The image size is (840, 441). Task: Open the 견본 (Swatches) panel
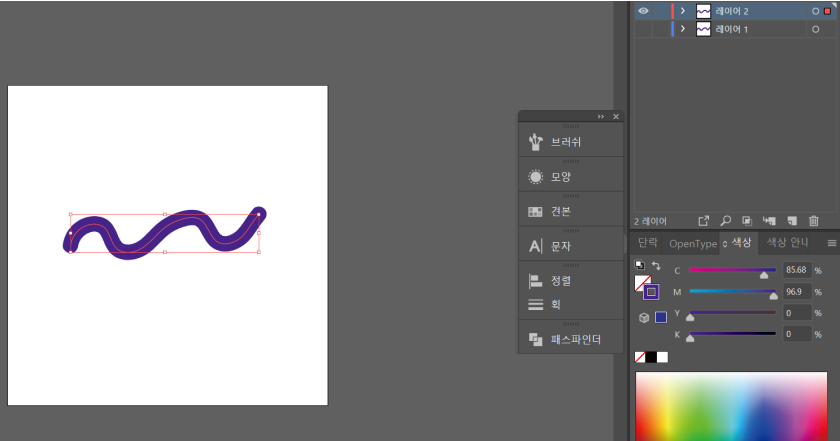click(560, 212)
